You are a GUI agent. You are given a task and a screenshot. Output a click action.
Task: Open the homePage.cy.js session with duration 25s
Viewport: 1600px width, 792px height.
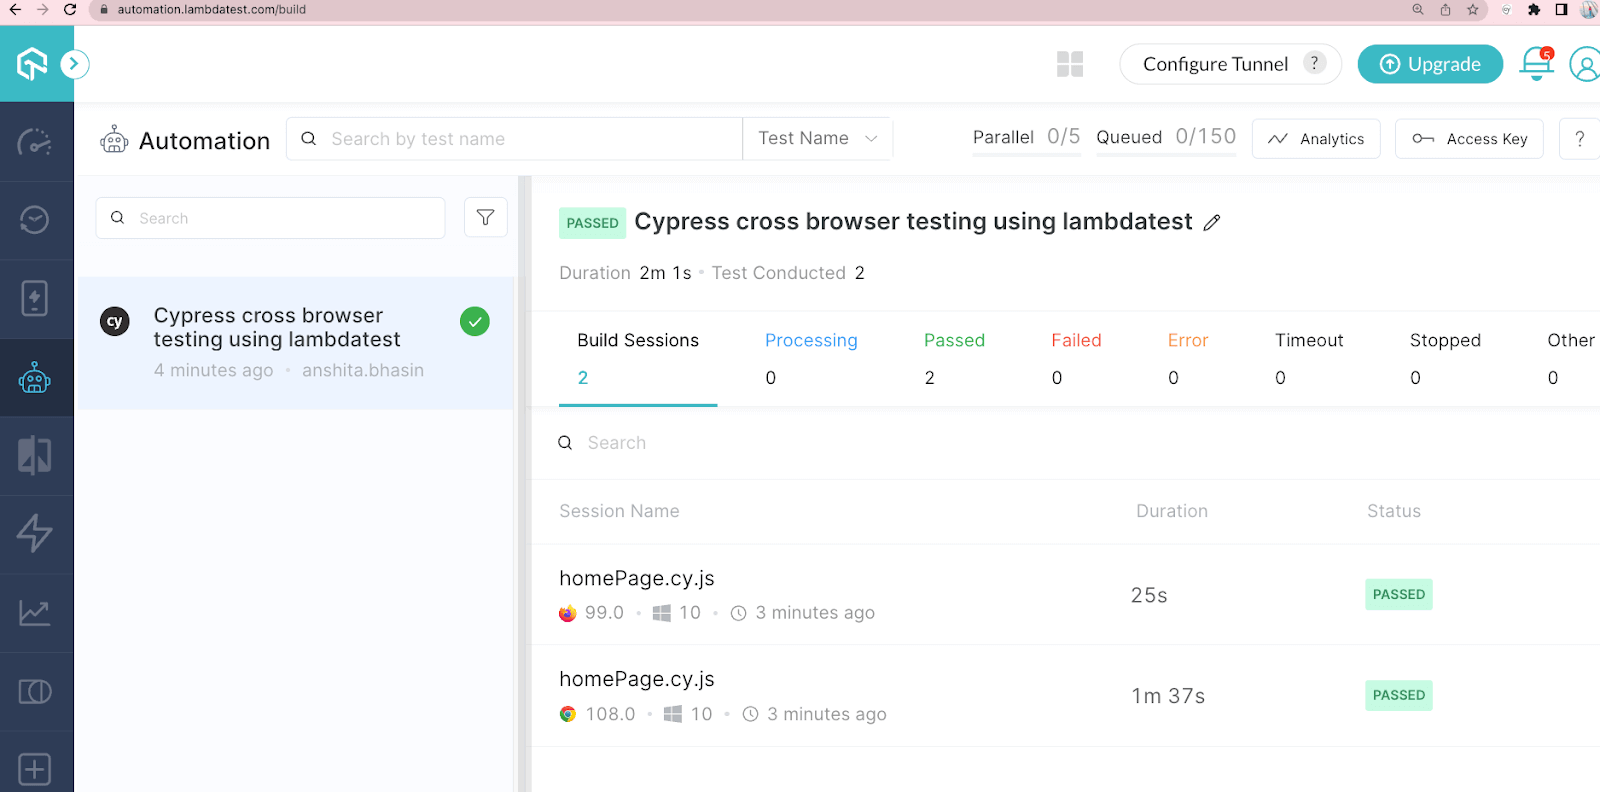tap(1065, 595)
